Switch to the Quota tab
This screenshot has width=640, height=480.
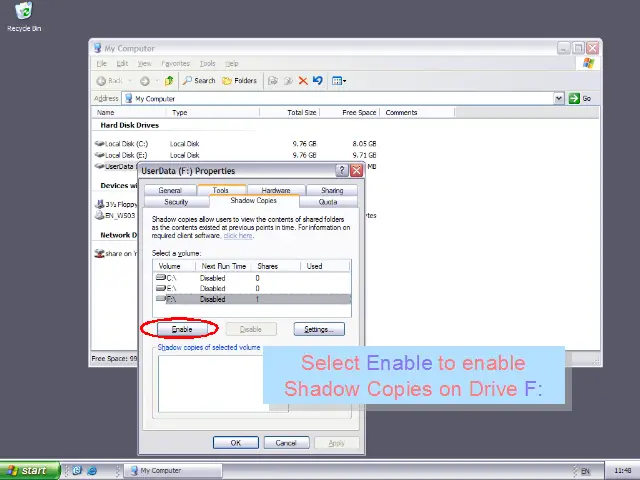pyautogui.click(x=328, y=202)
